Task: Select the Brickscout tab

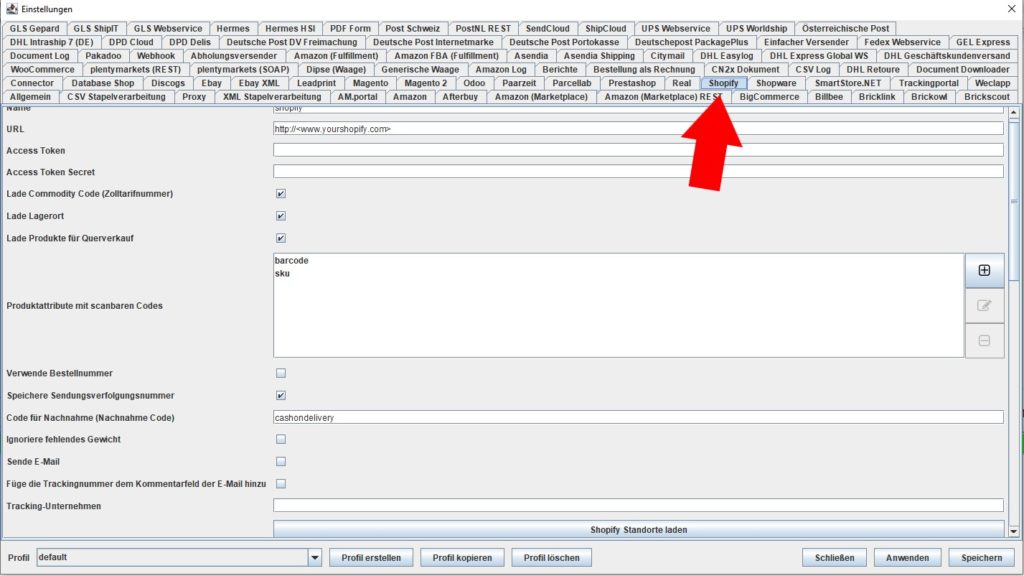Action: coord(987,97)
